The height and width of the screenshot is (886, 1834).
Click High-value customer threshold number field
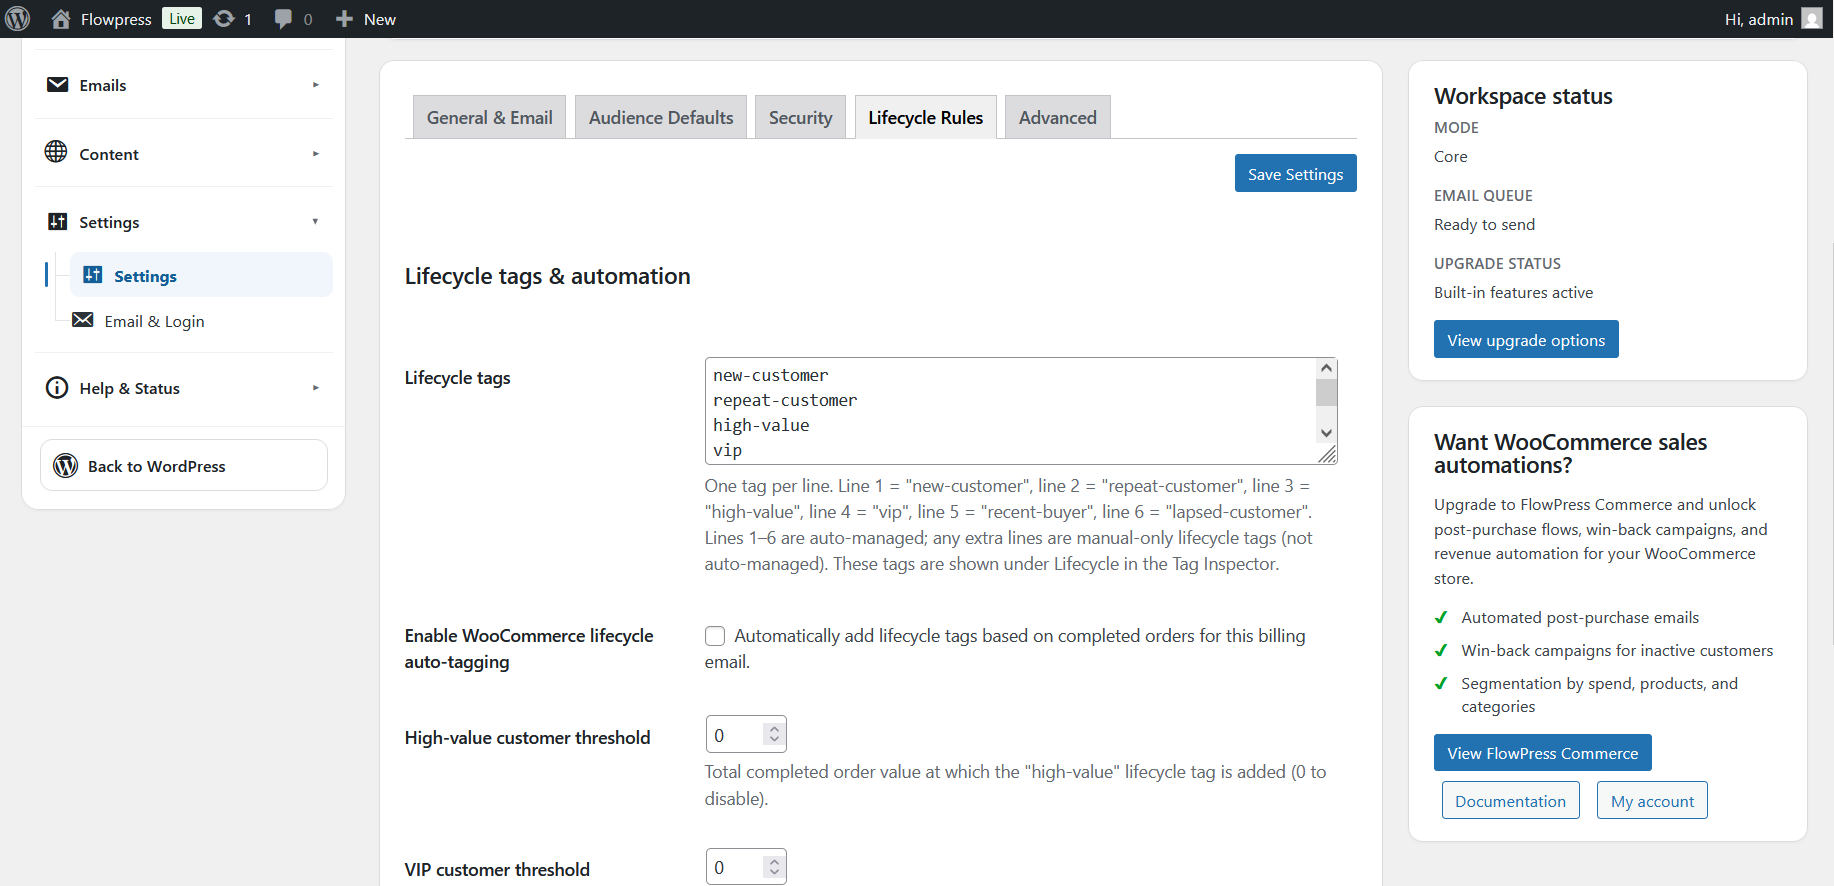point(746,734)
